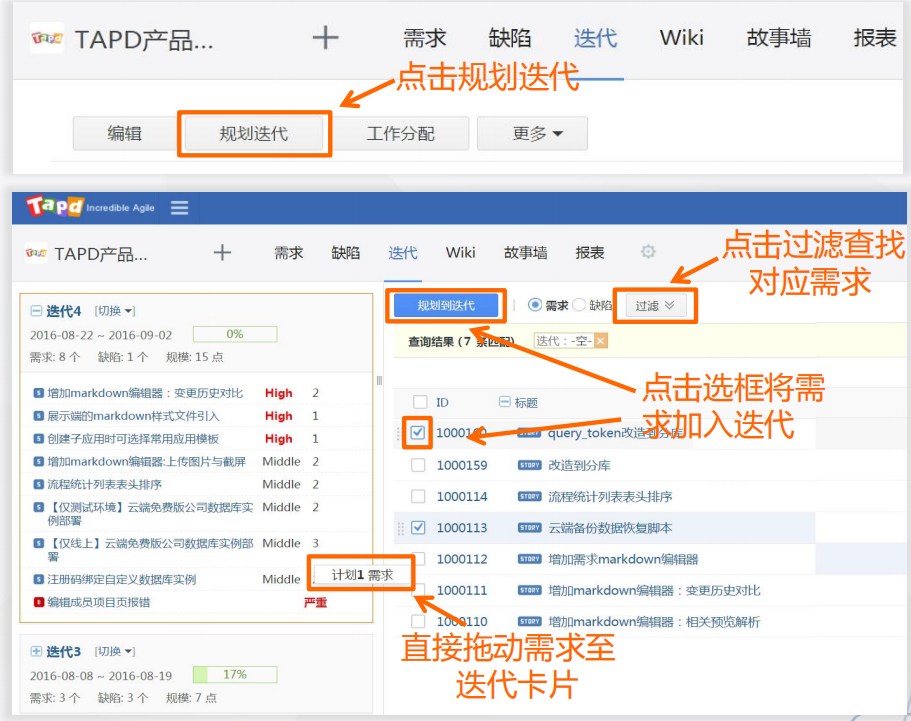The image size is (911, 721).
Task: Open 缺陷 tab in top panel
Action: (x=510, y=38)
